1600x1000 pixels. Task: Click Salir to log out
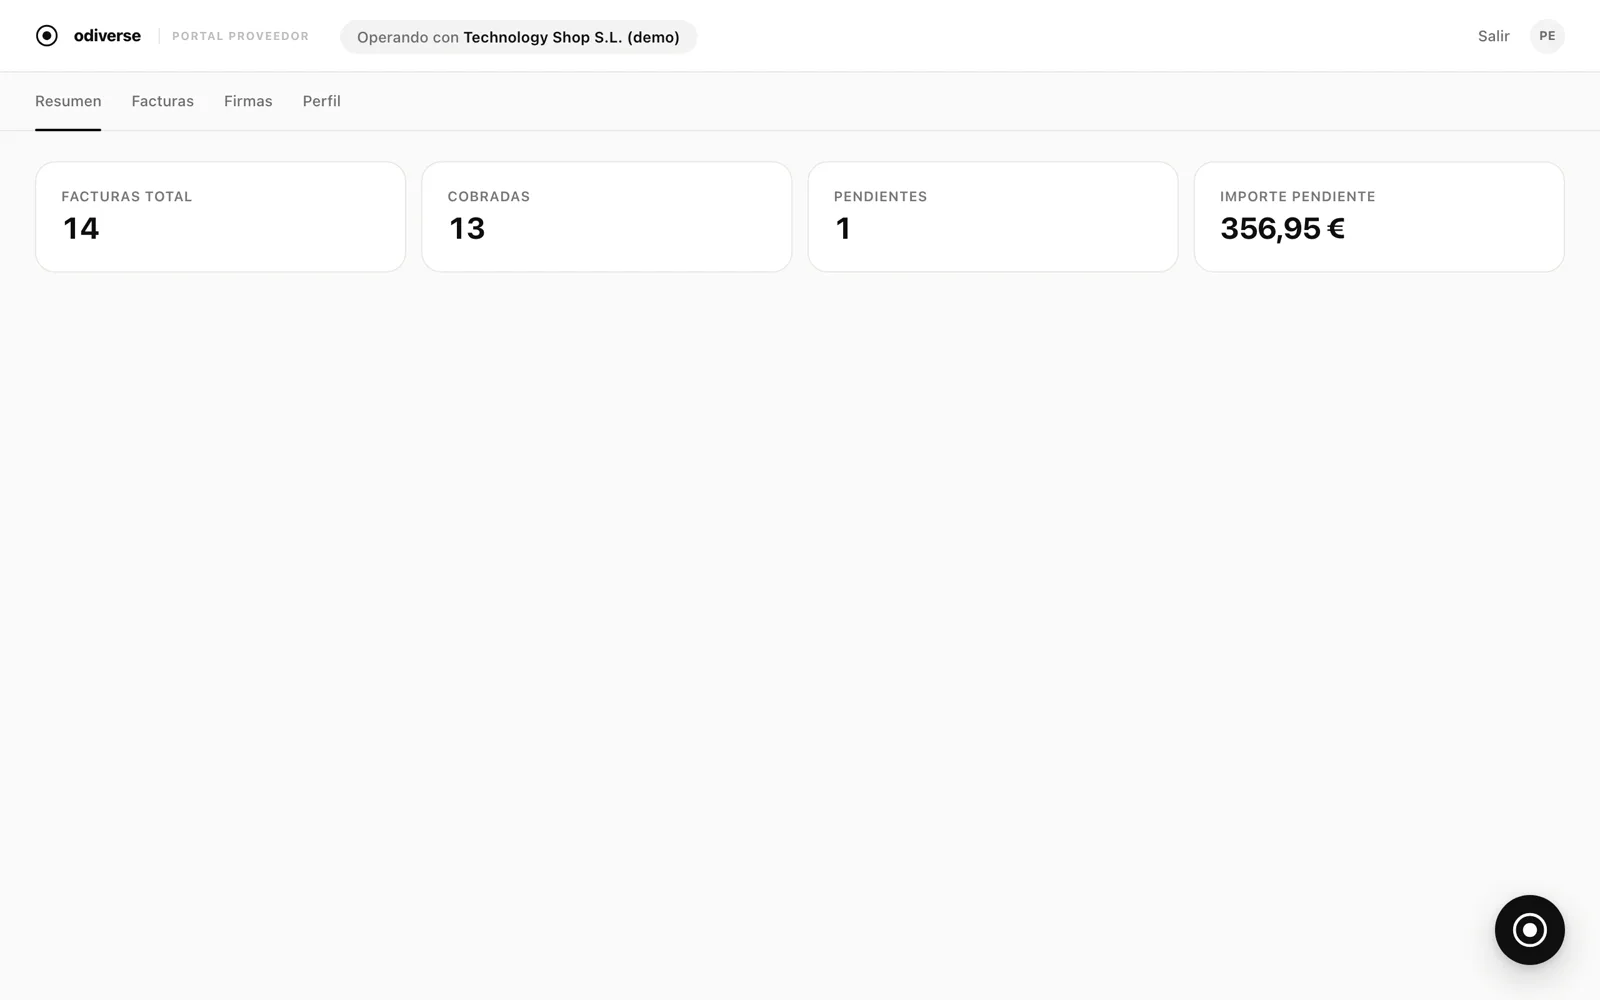1493,36
